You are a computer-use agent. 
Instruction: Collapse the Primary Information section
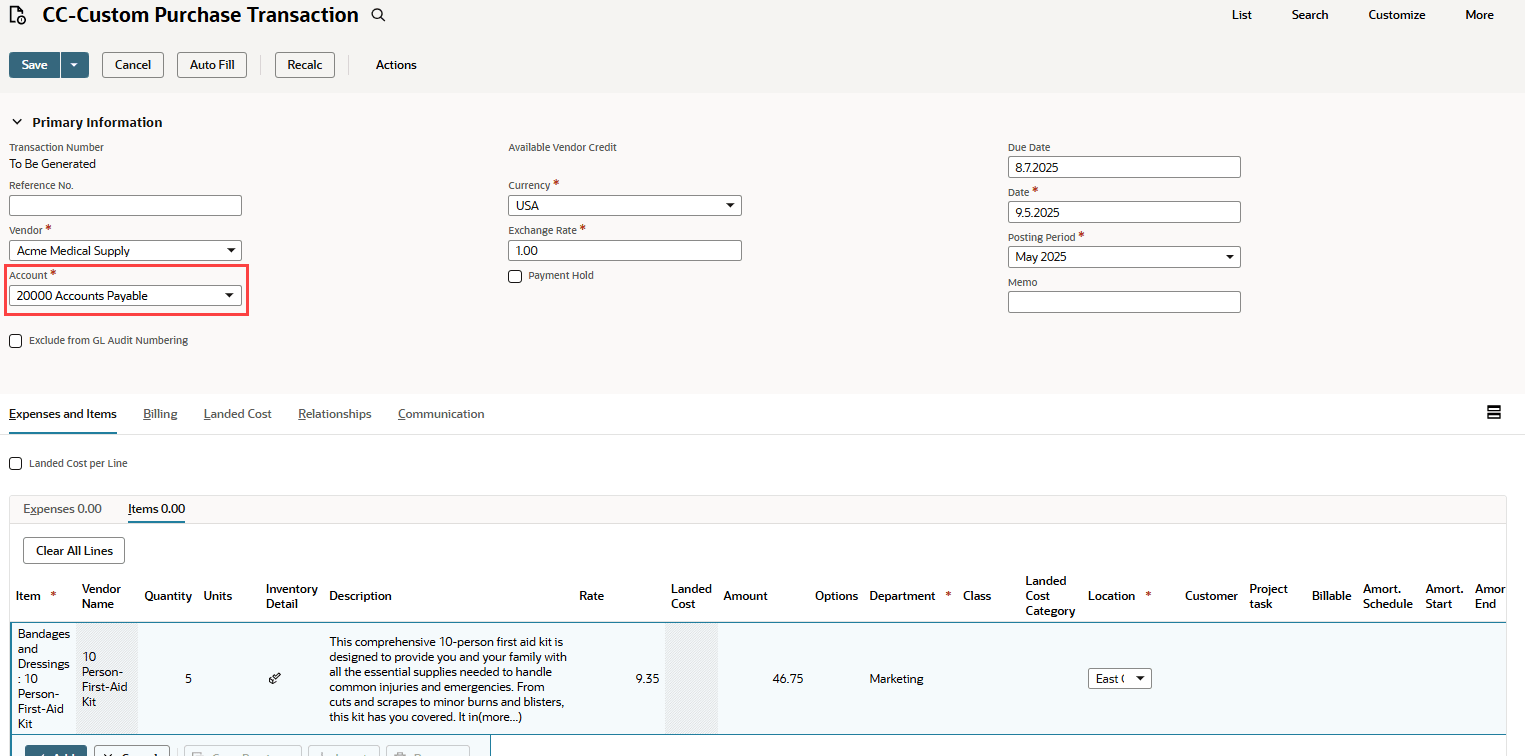(16, 122)
